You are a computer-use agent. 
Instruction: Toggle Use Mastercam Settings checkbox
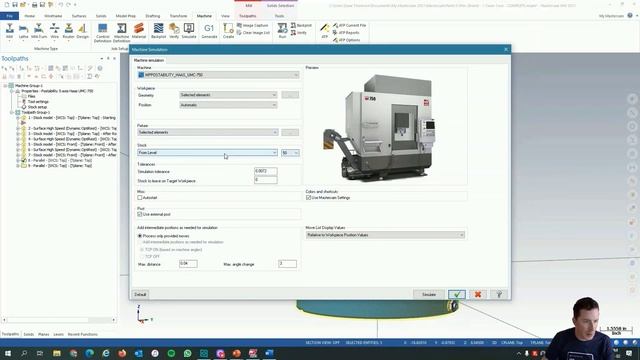pos(309,198)
